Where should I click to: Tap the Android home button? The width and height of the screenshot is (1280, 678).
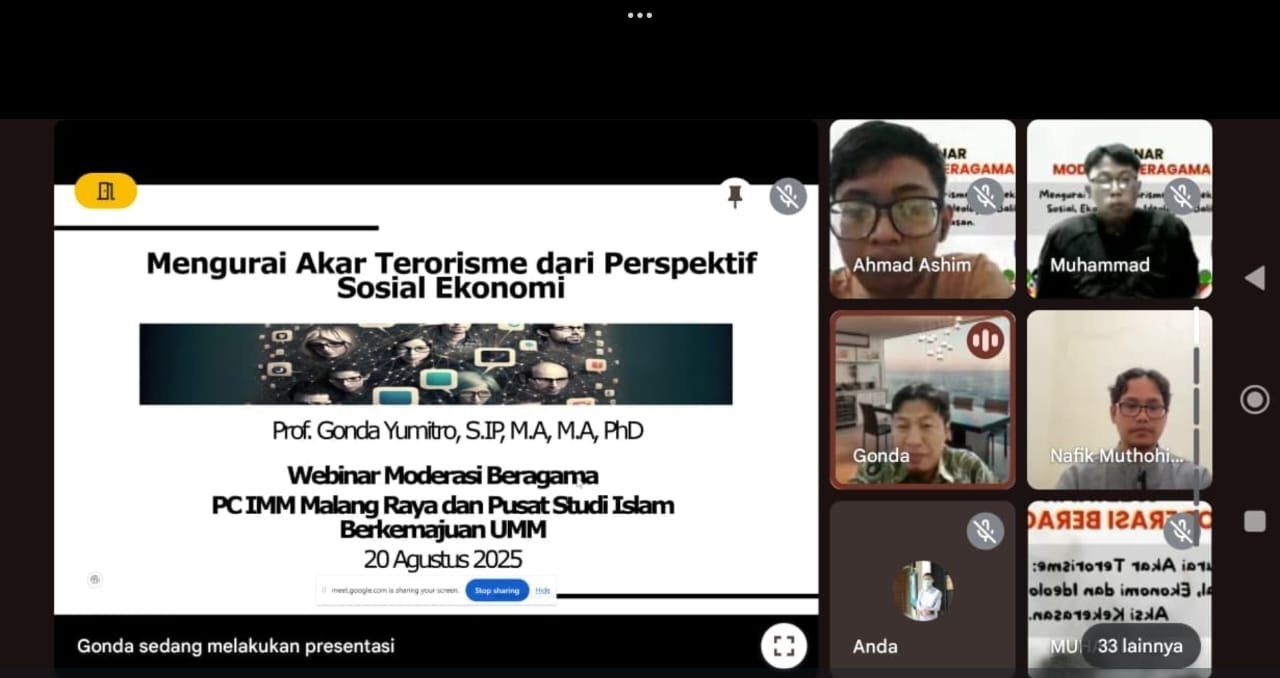pyautogui.click(x=1253, y=399)
